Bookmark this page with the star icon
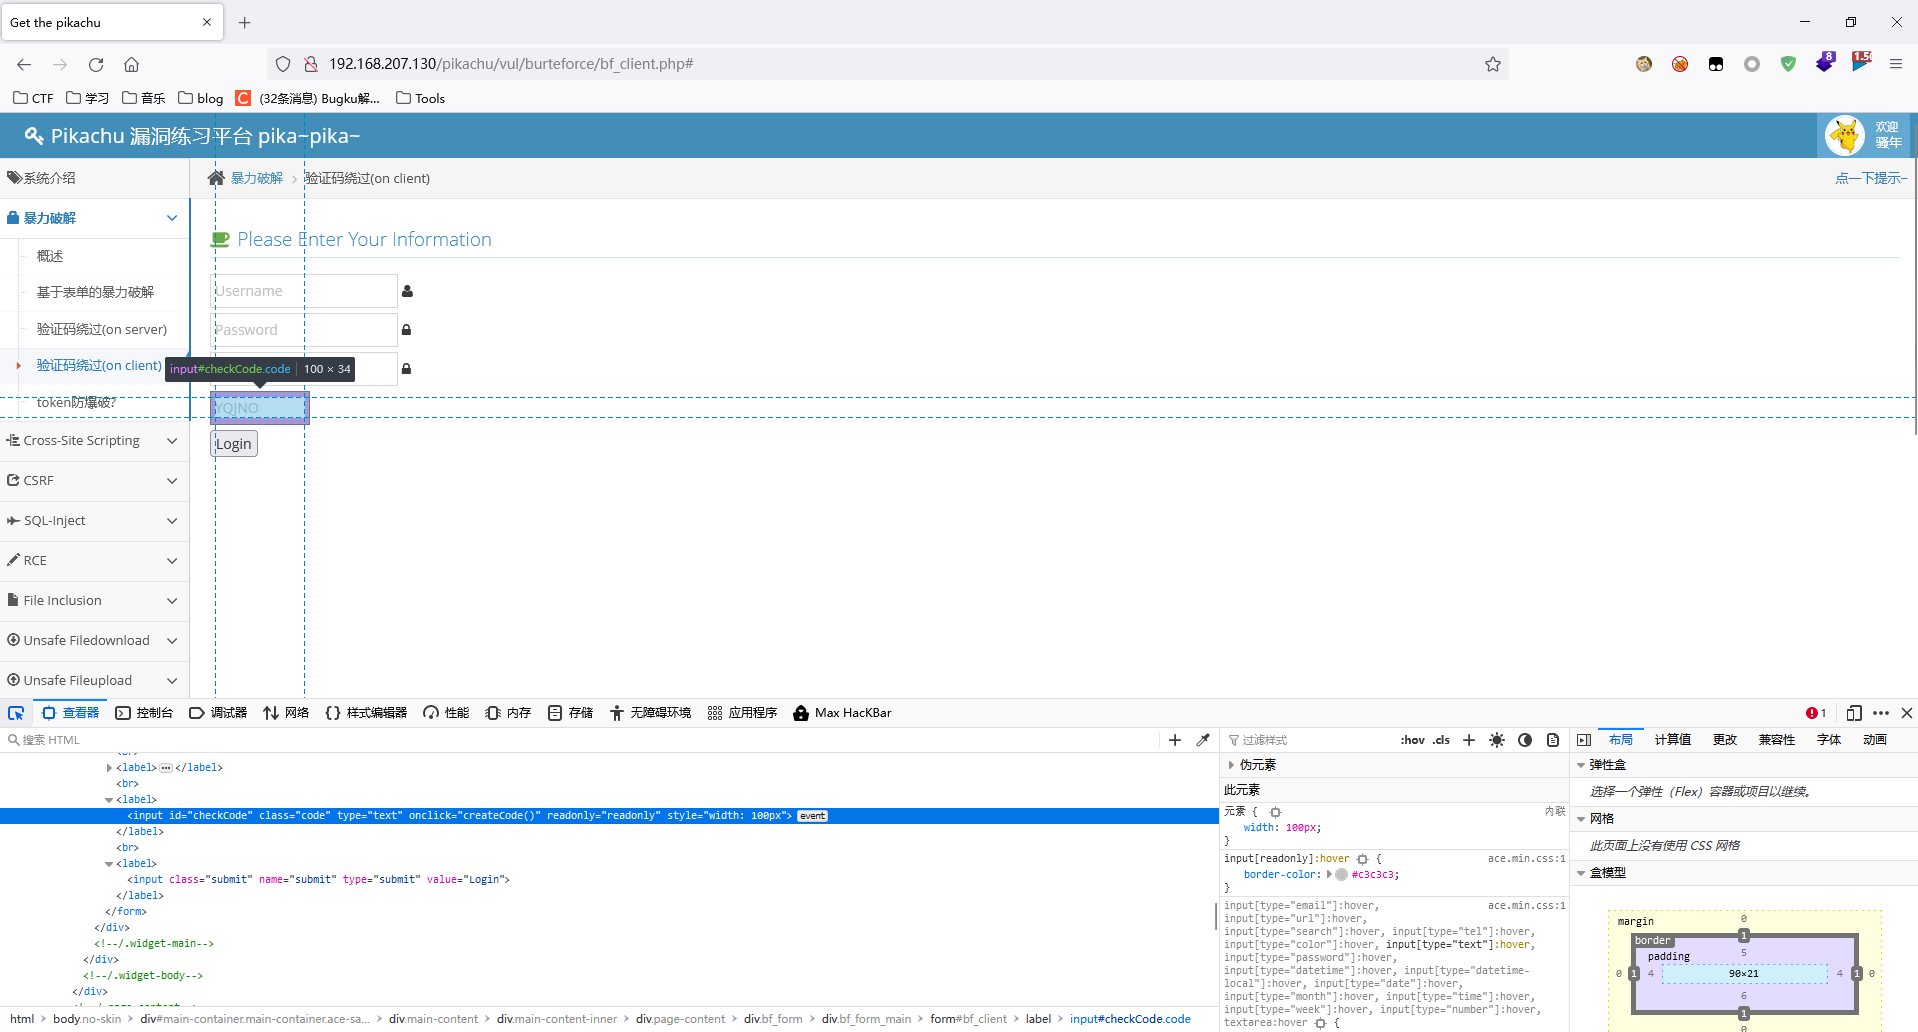The image size is (1918, 1032). click(1493, 64)
